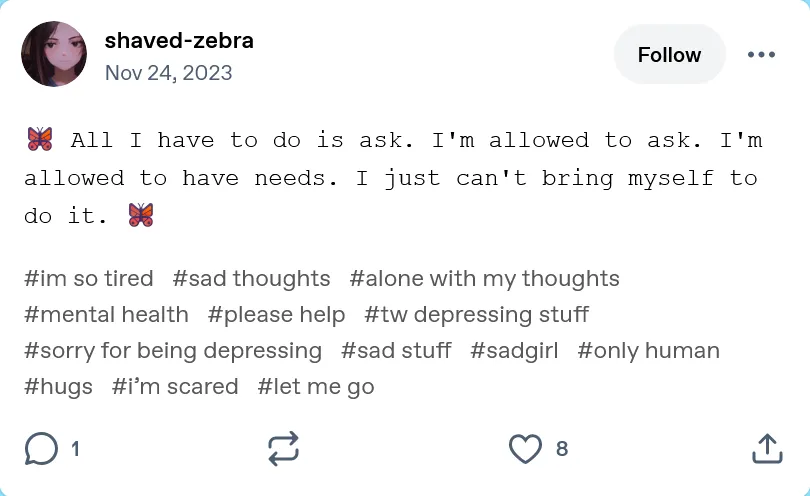Open the three-dot more options menu
The height and width of the screenshot is (496, 810).
pos(762,55)
